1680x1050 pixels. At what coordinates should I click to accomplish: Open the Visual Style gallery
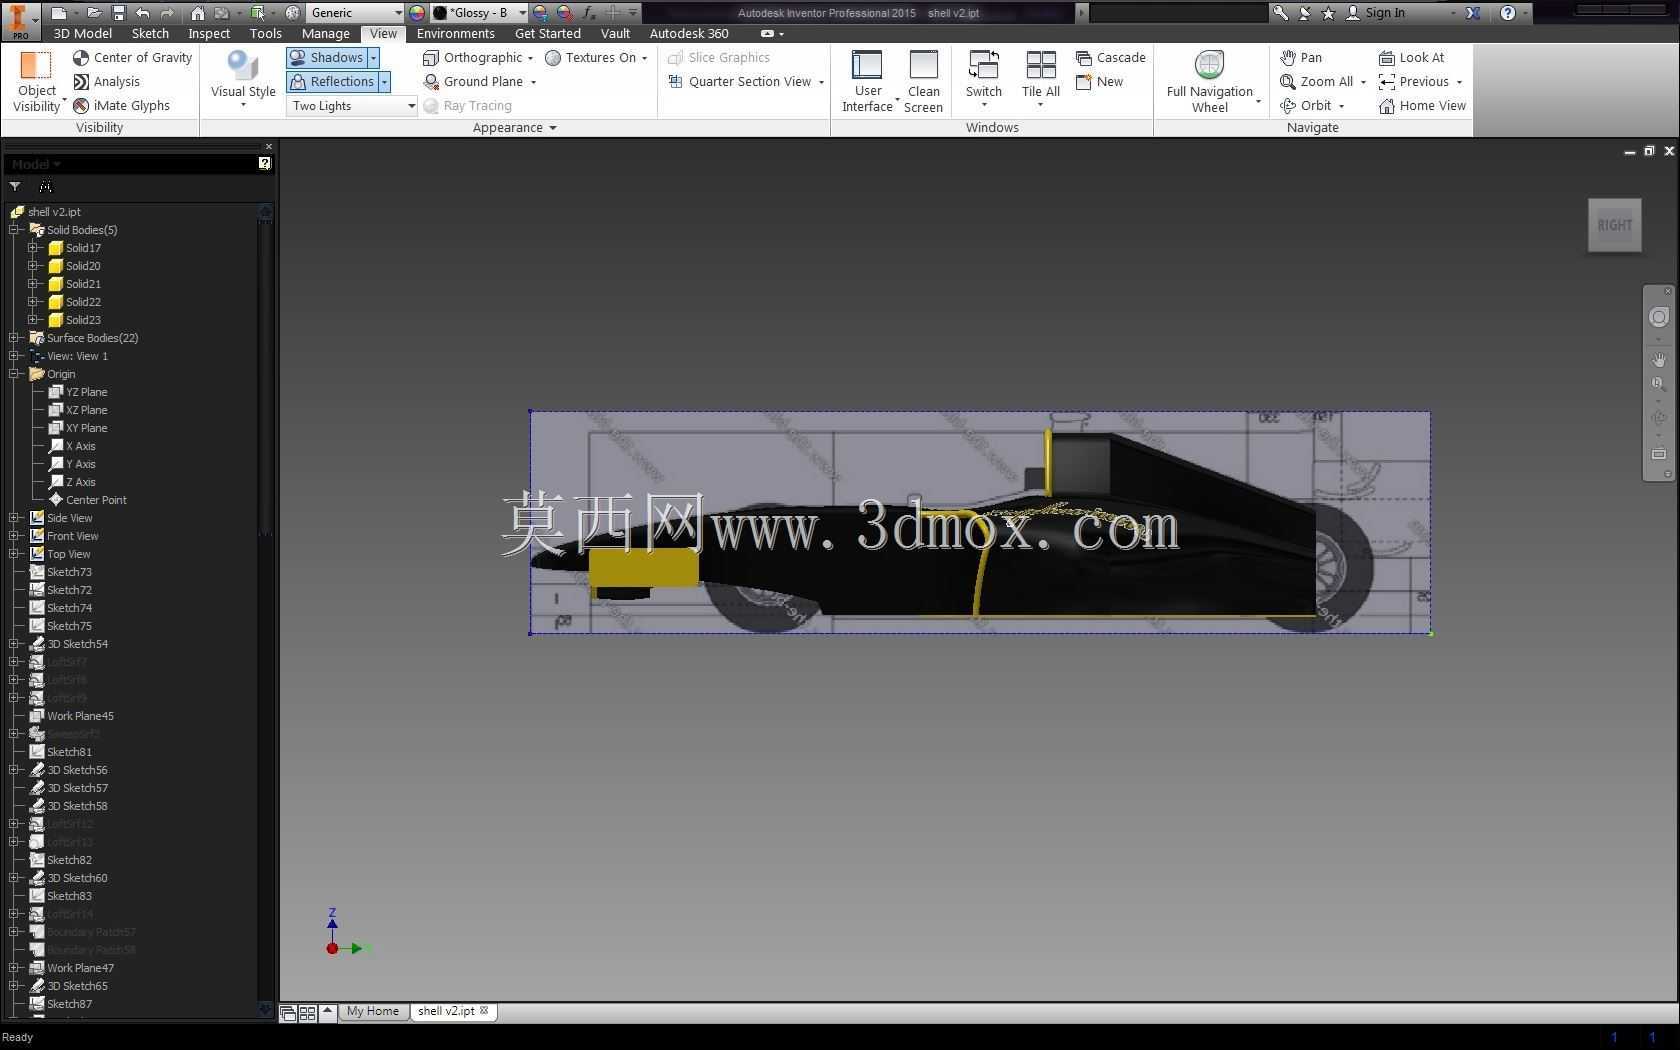tap(243, 79)
